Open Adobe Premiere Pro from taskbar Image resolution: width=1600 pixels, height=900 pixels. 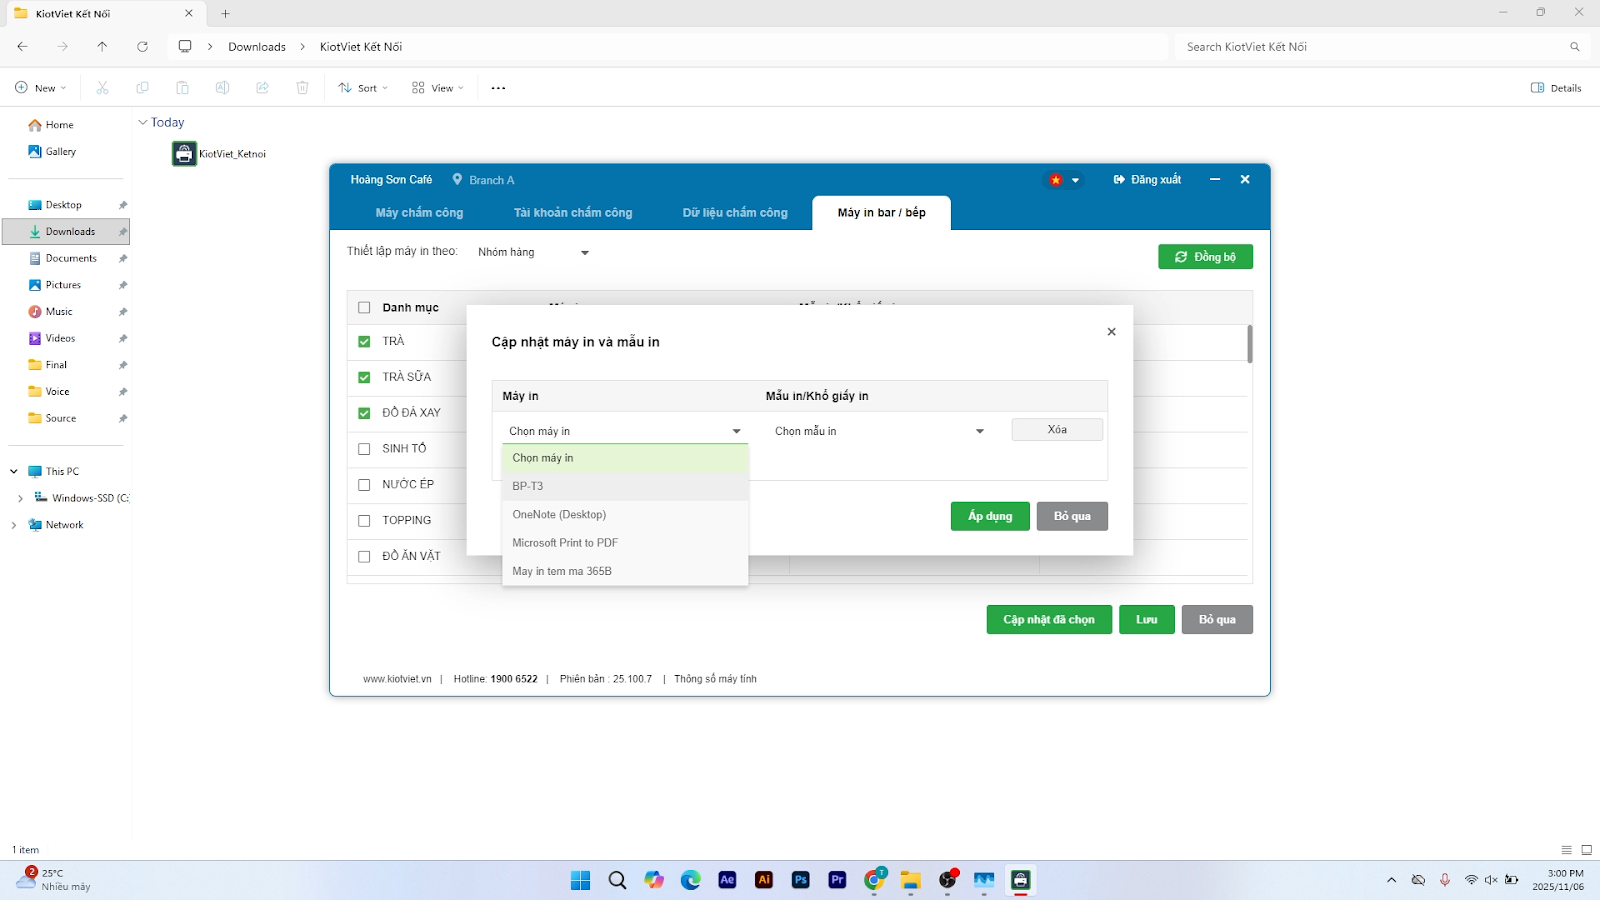(838, 880)
